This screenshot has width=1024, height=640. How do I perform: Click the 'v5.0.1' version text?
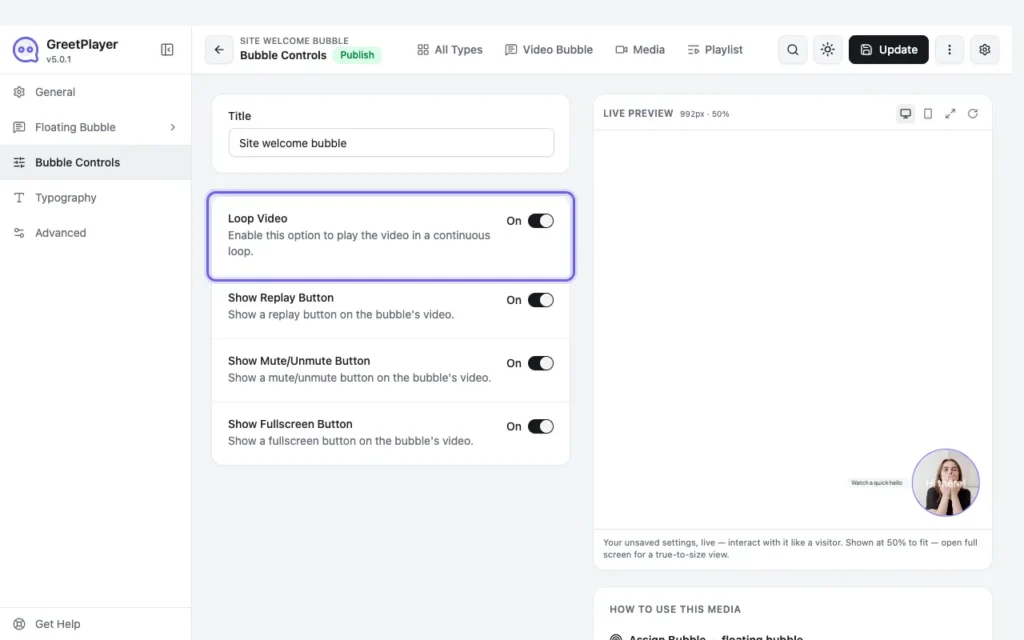pyautogui.click(x=59, y=59)
